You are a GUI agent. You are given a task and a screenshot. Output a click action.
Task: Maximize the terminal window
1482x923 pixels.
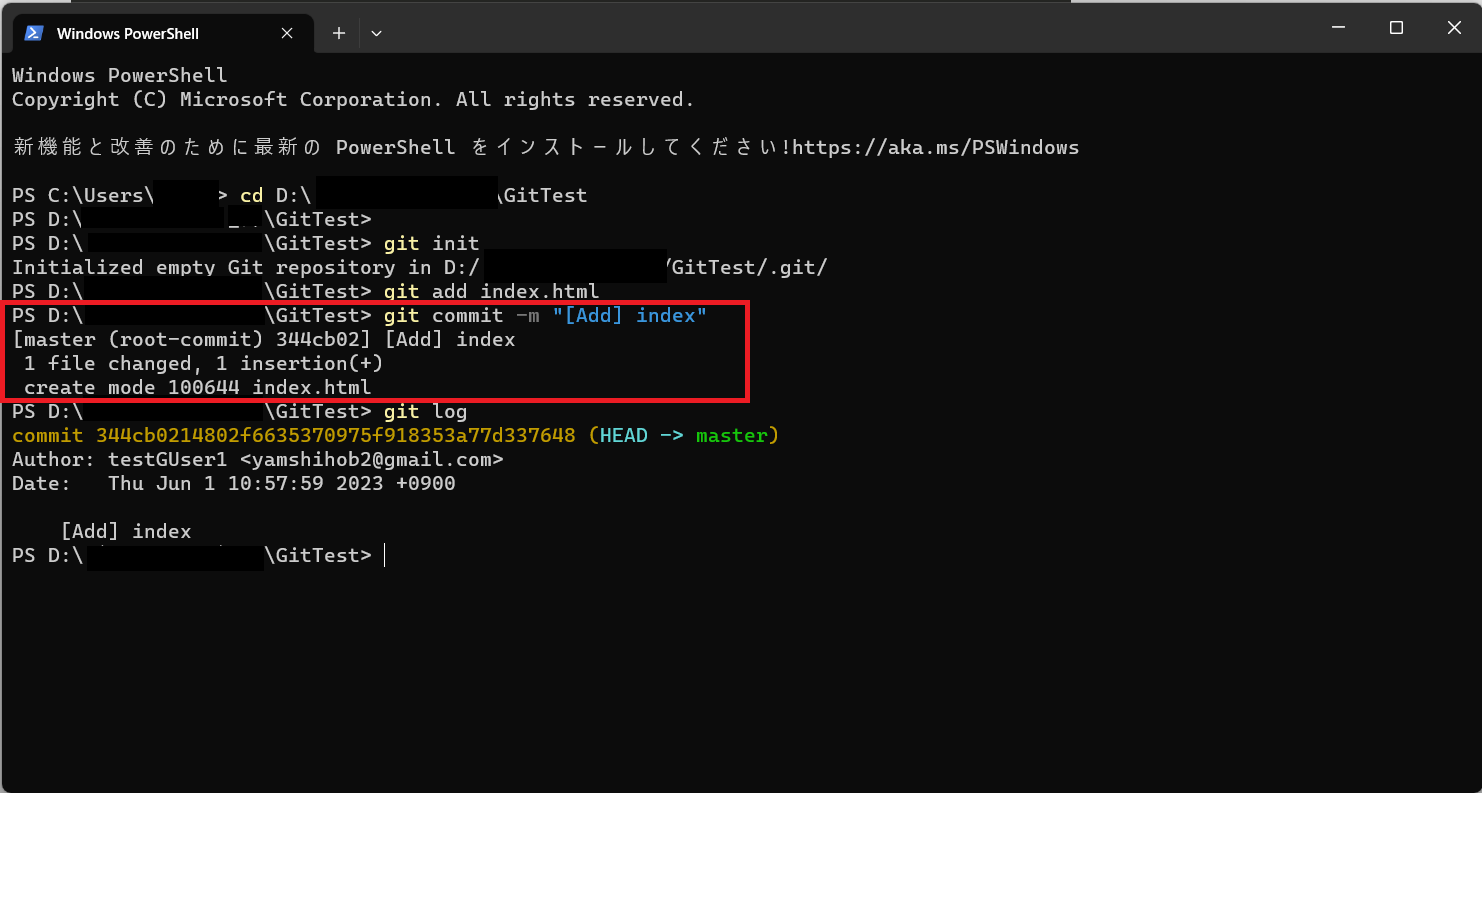[x=1396, y=27]
